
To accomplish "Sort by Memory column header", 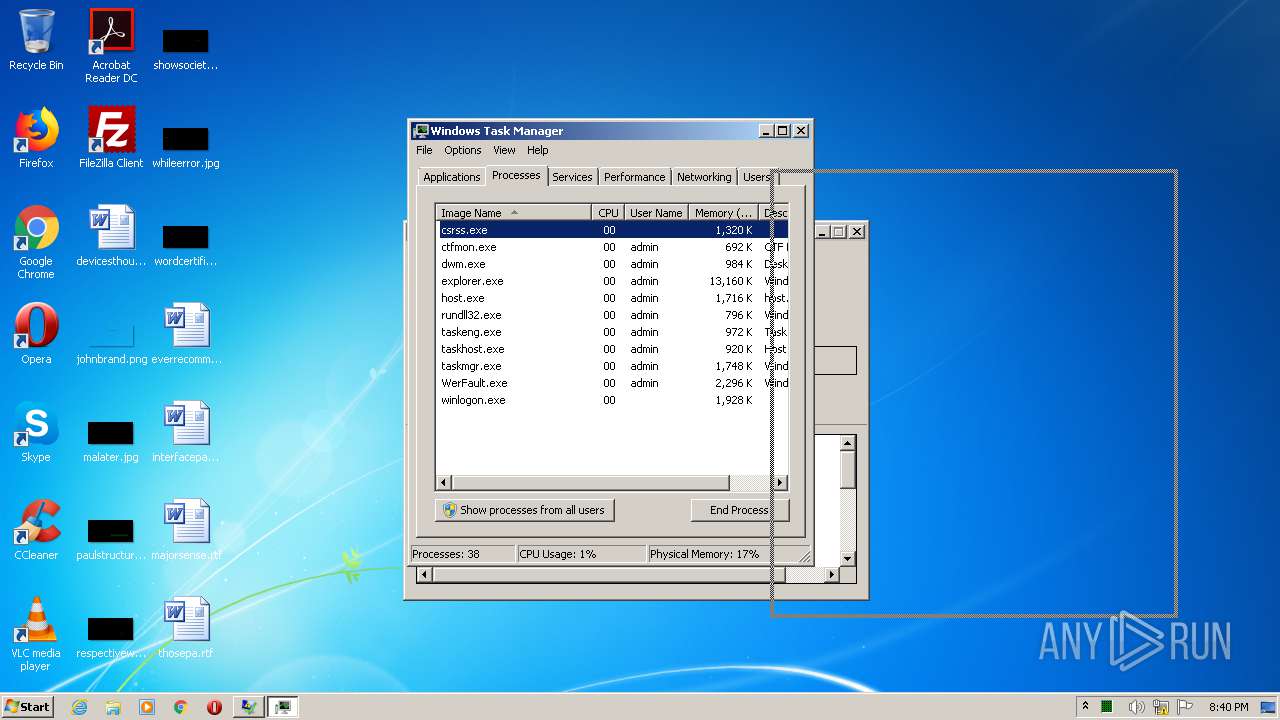I will point(724,213).
